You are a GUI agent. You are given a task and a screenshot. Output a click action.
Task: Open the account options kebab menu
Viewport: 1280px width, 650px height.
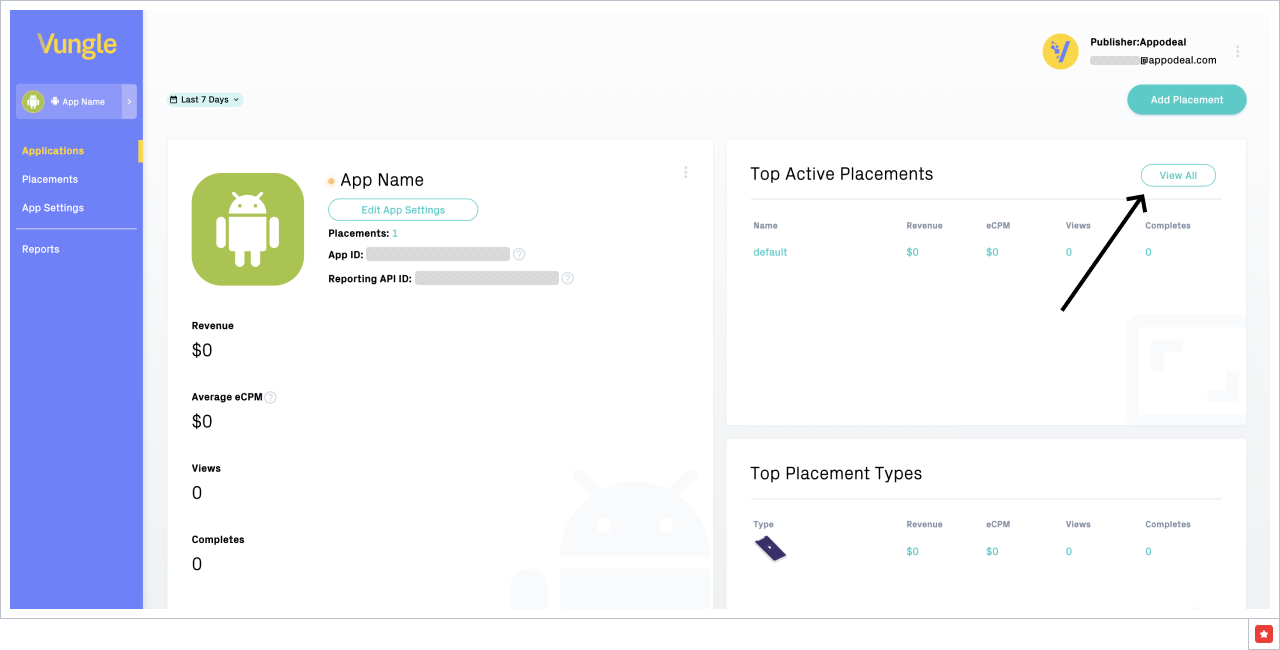coord(1238,51)
